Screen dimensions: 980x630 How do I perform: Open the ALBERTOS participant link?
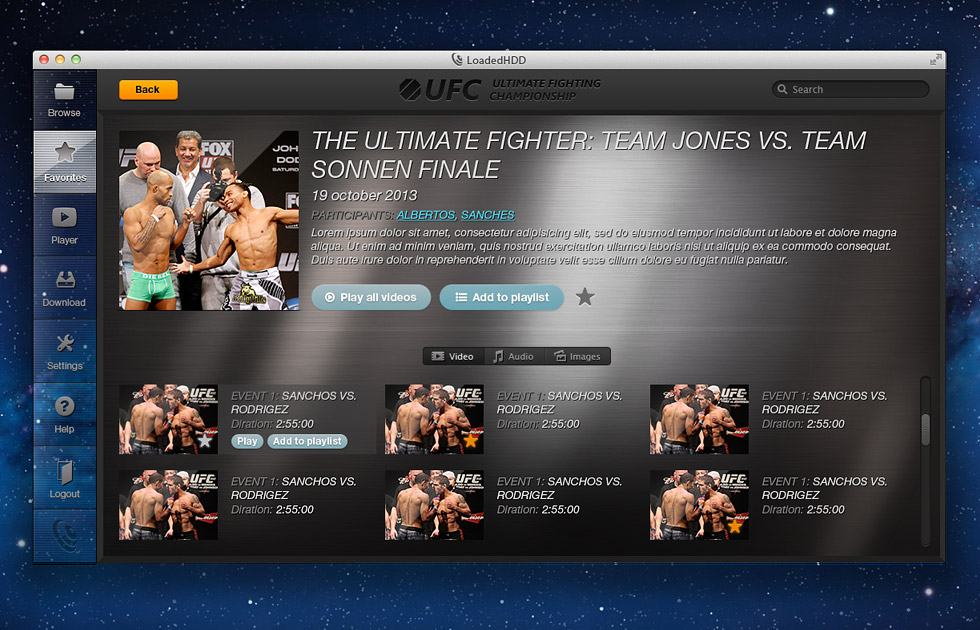426,215
